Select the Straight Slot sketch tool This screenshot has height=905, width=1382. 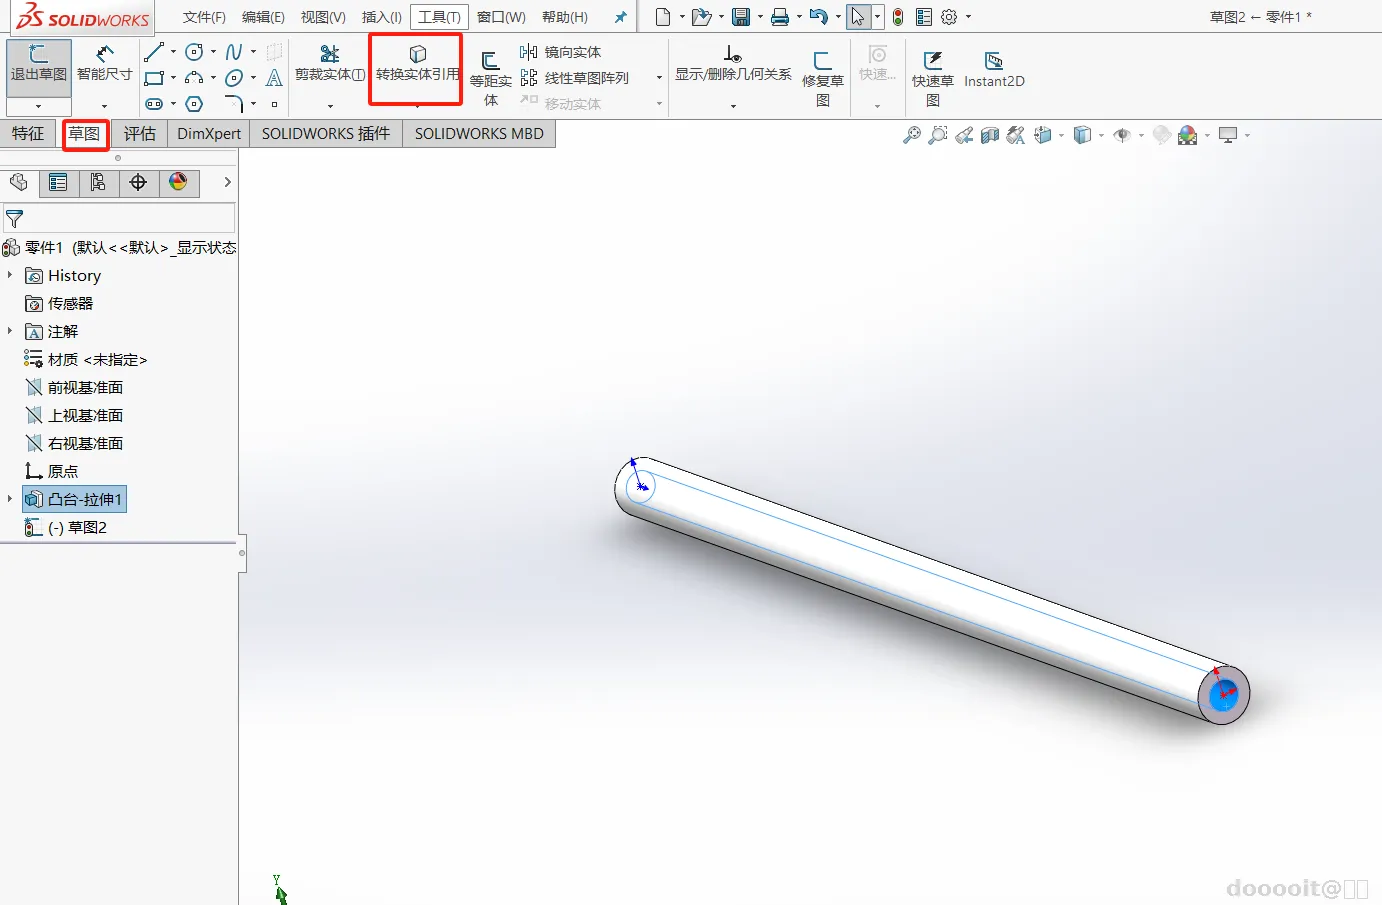click(x=154, y=104)
